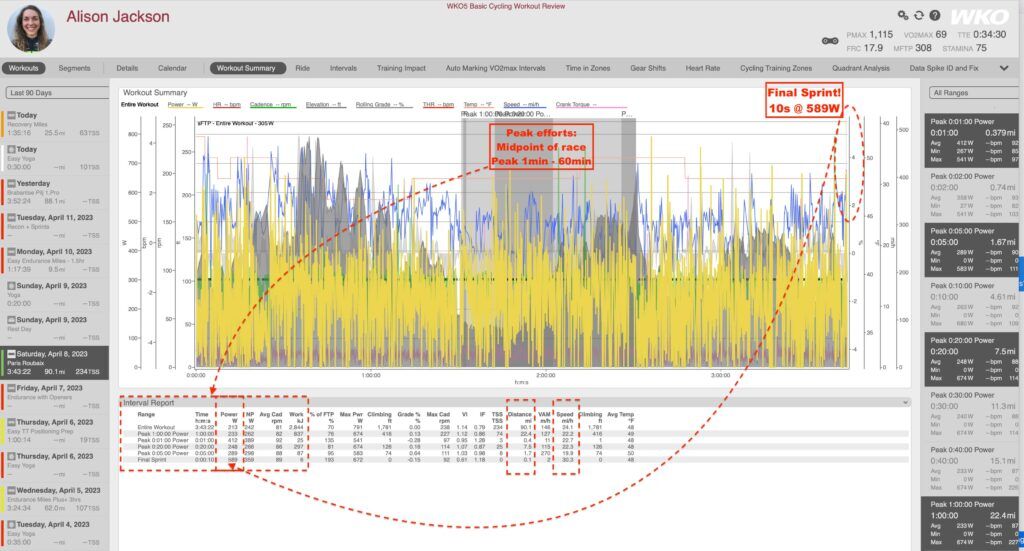
Task: Toggle the Temp °F legend series
Action: tap(477, 104)
